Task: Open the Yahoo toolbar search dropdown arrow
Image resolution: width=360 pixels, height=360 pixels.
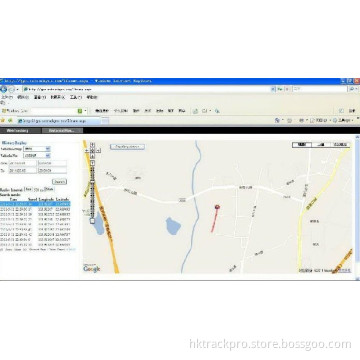Action: [x=85, y=111]
